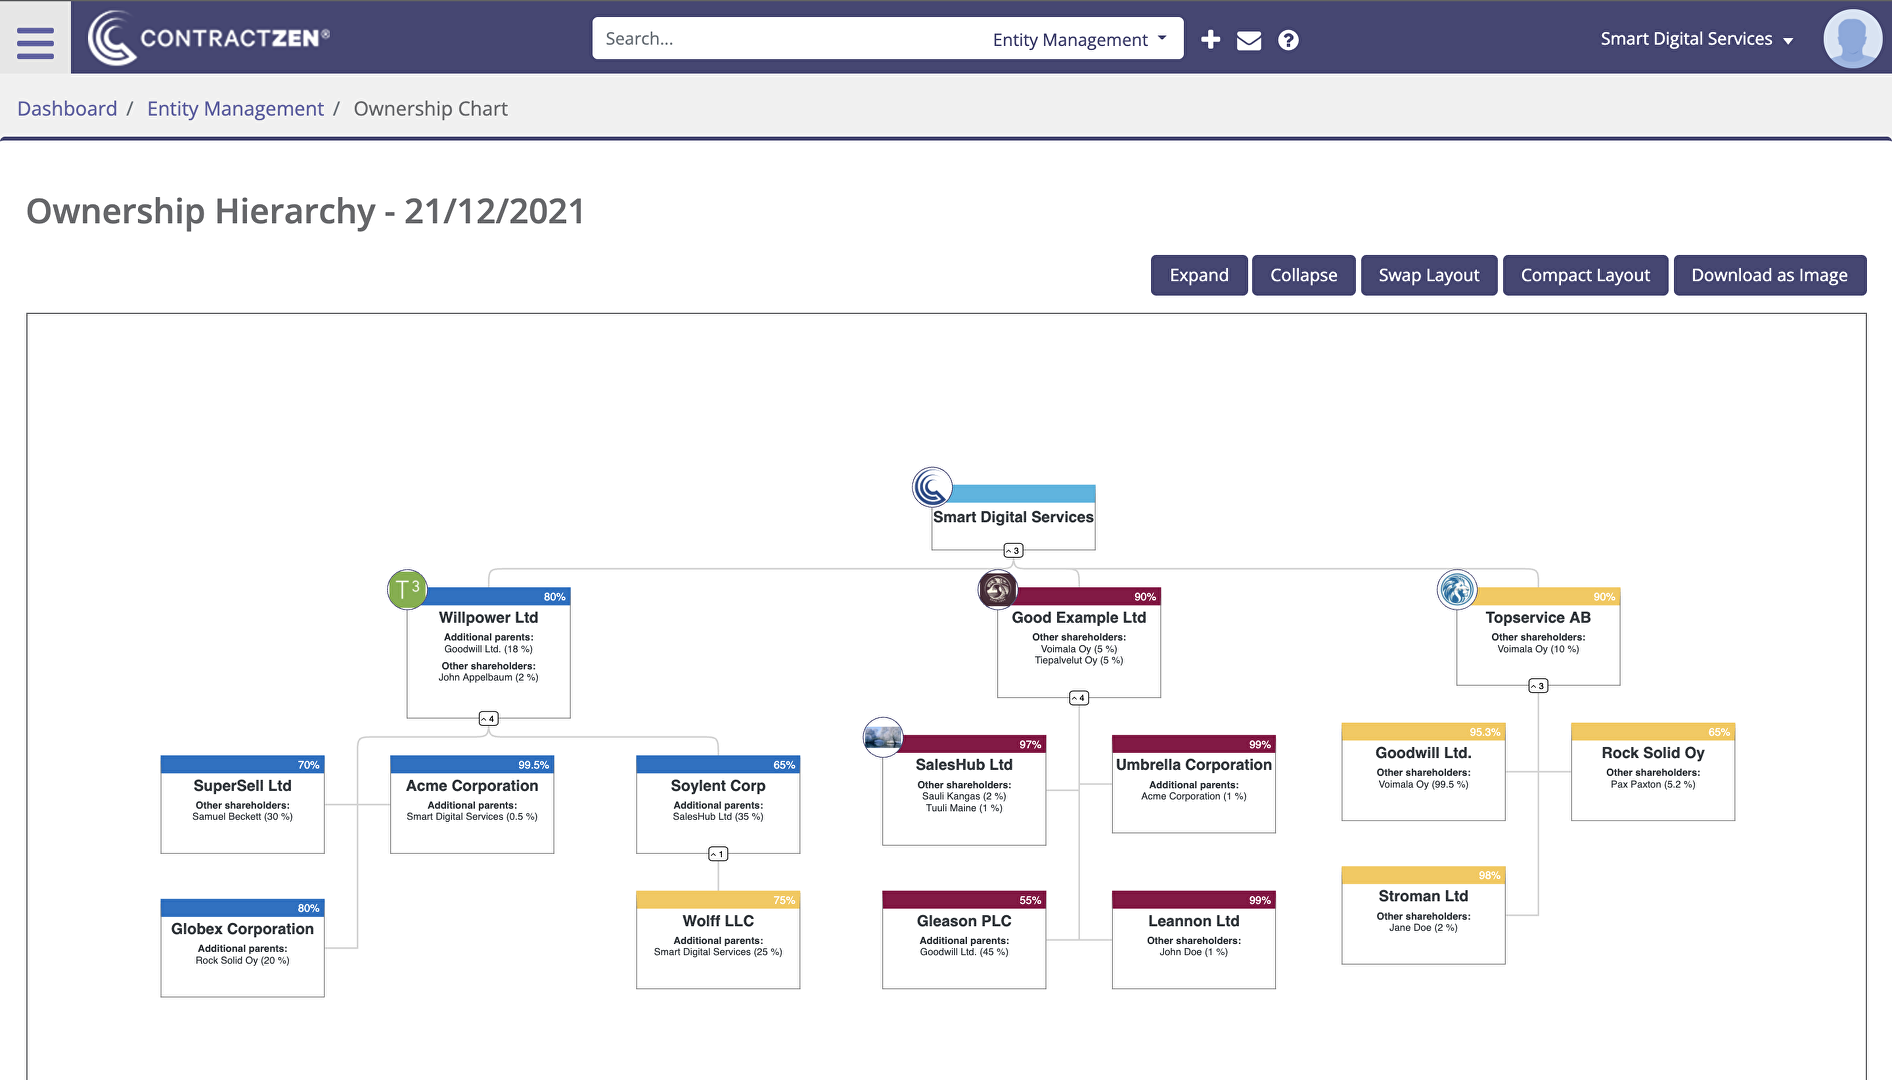Open the help question mark icon
Viewport: 1892px width, 1080px height.
(x=1288, y=40)
